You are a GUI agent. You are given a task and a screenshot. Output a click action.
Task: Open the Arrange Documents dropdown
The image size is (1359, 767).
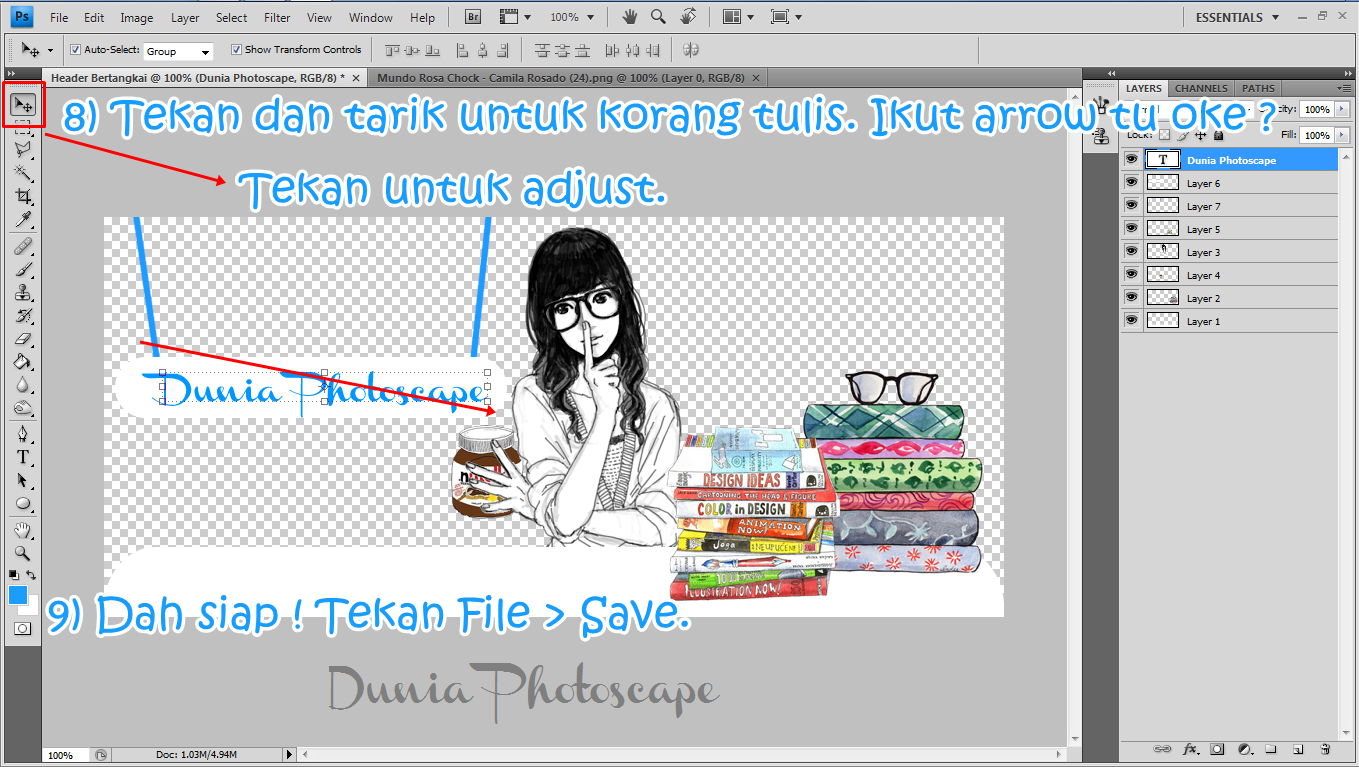[738, 17]
